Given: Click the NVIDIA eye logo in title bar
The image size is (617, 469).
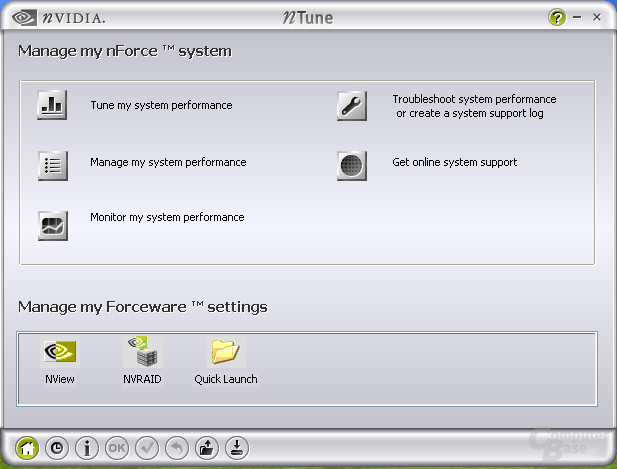Looking at the screenshot, I should click(24, 18).
